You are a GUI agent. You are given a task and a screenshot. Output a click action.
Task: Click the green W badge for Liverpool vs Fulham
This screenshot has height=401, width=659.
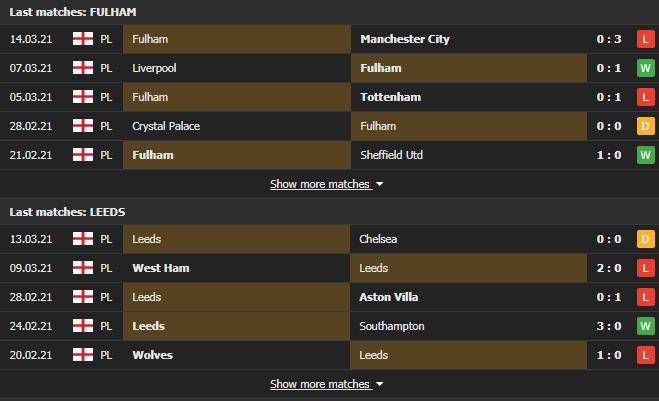tap(645, 68)
